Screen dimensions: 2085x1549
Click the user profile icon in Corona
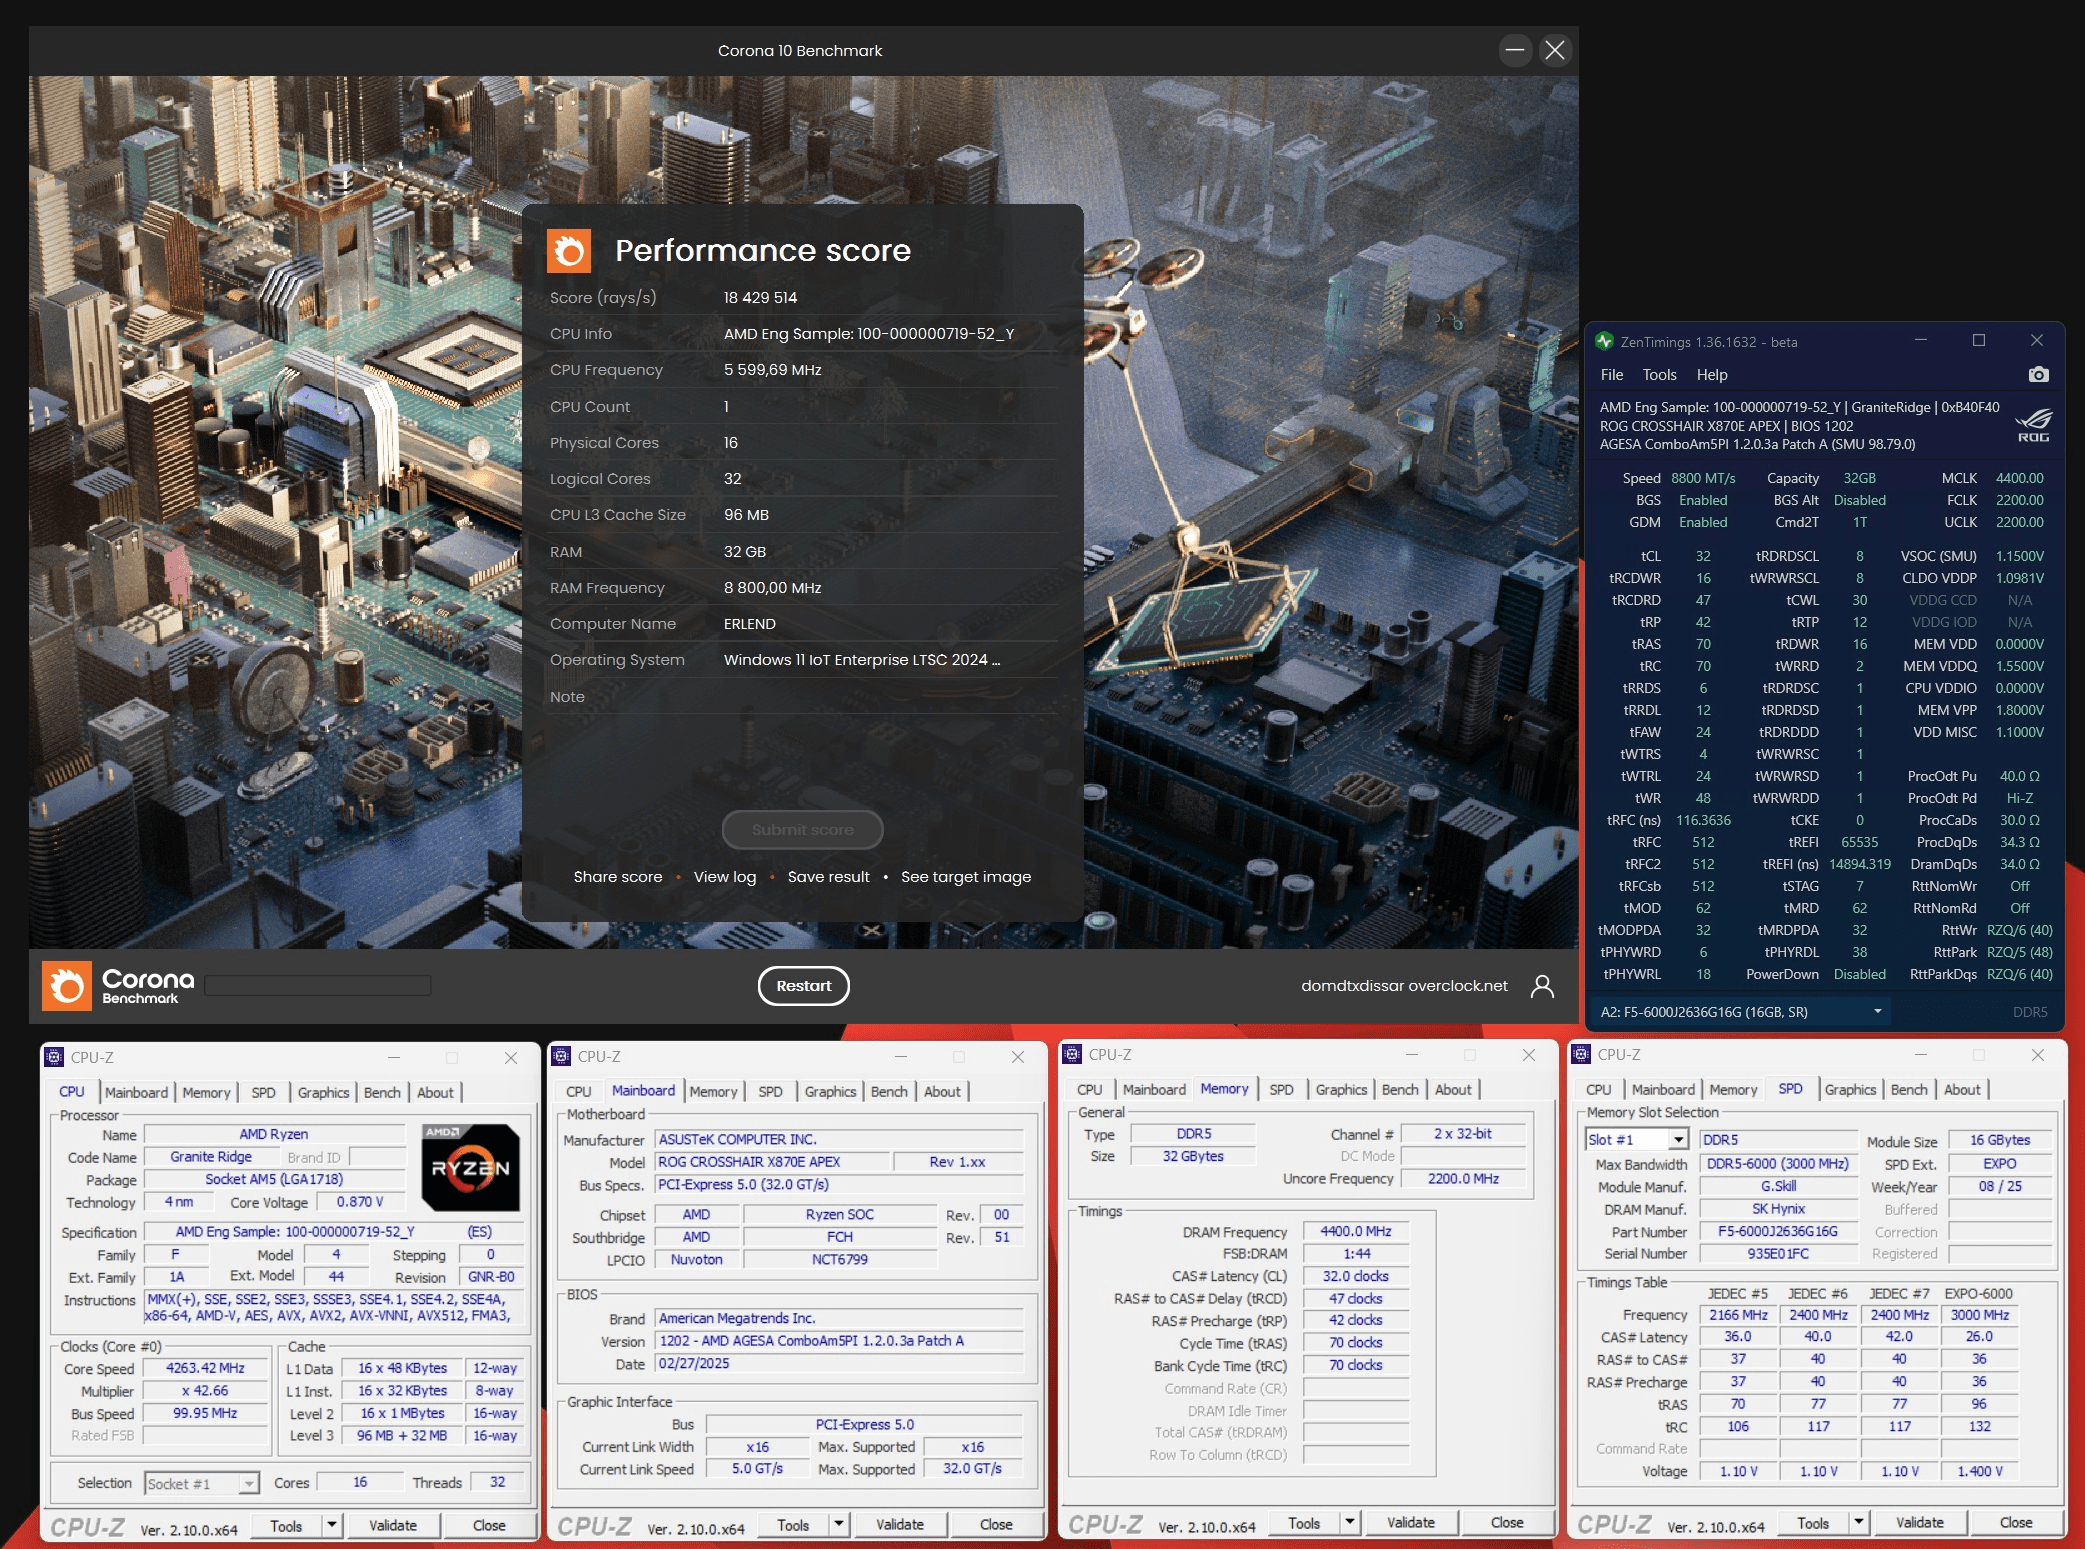pyautogui.click(x=1542, y=986)
